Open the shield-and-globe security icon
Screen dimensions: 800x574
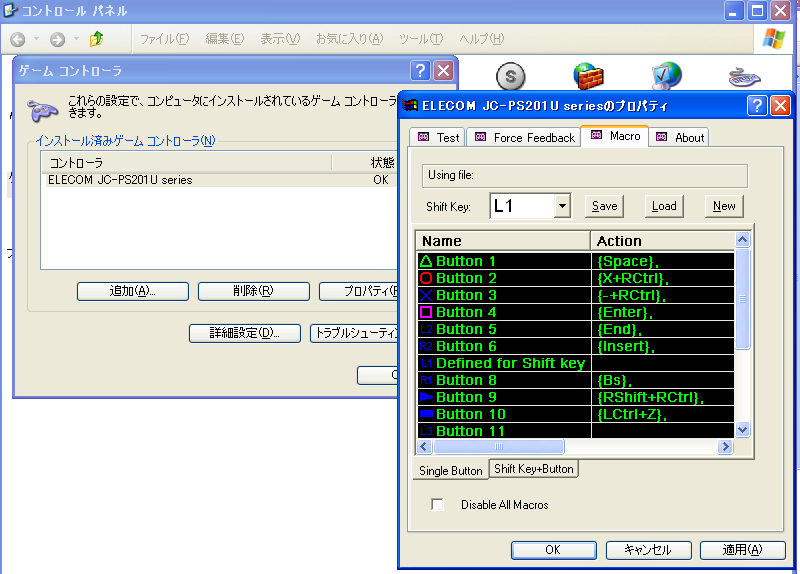pyautogui.click(x=666, y=76)
